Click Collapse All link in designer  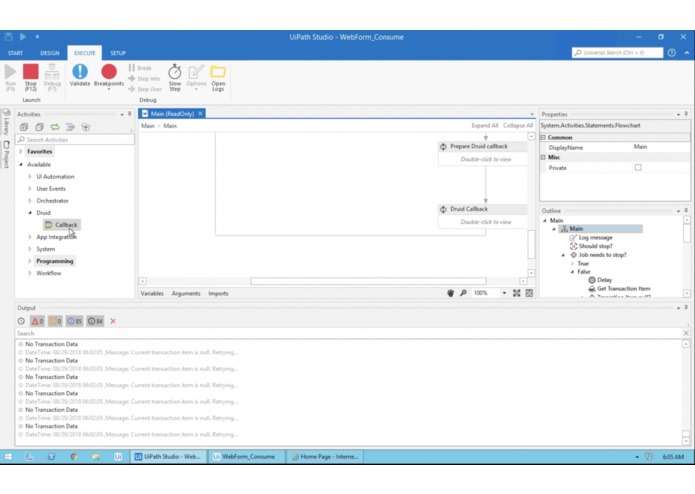(518, 125)
